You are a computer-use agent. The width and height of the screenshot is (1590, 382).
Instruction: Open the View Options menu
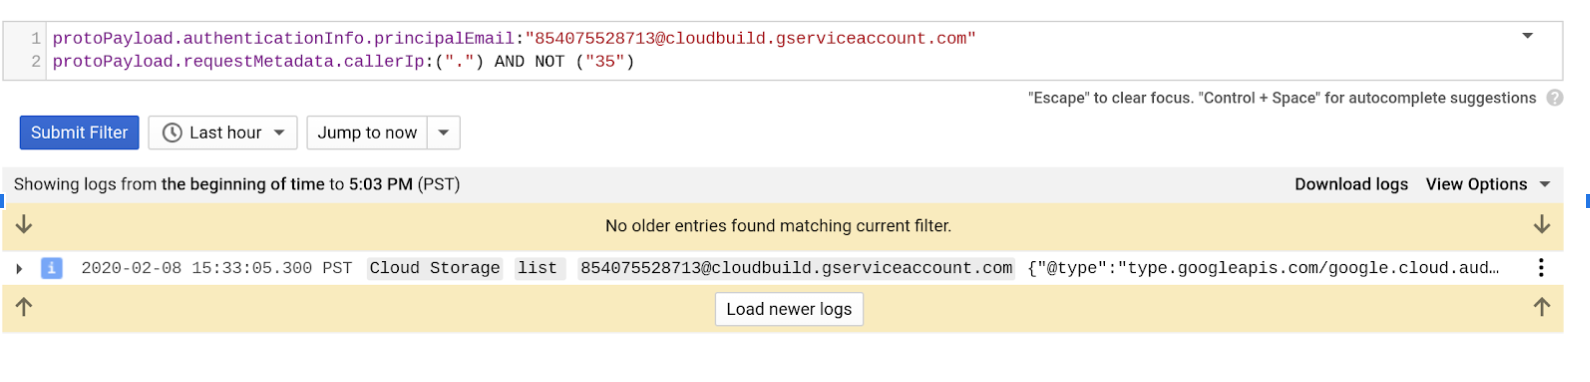click(x=1488, y=184)
